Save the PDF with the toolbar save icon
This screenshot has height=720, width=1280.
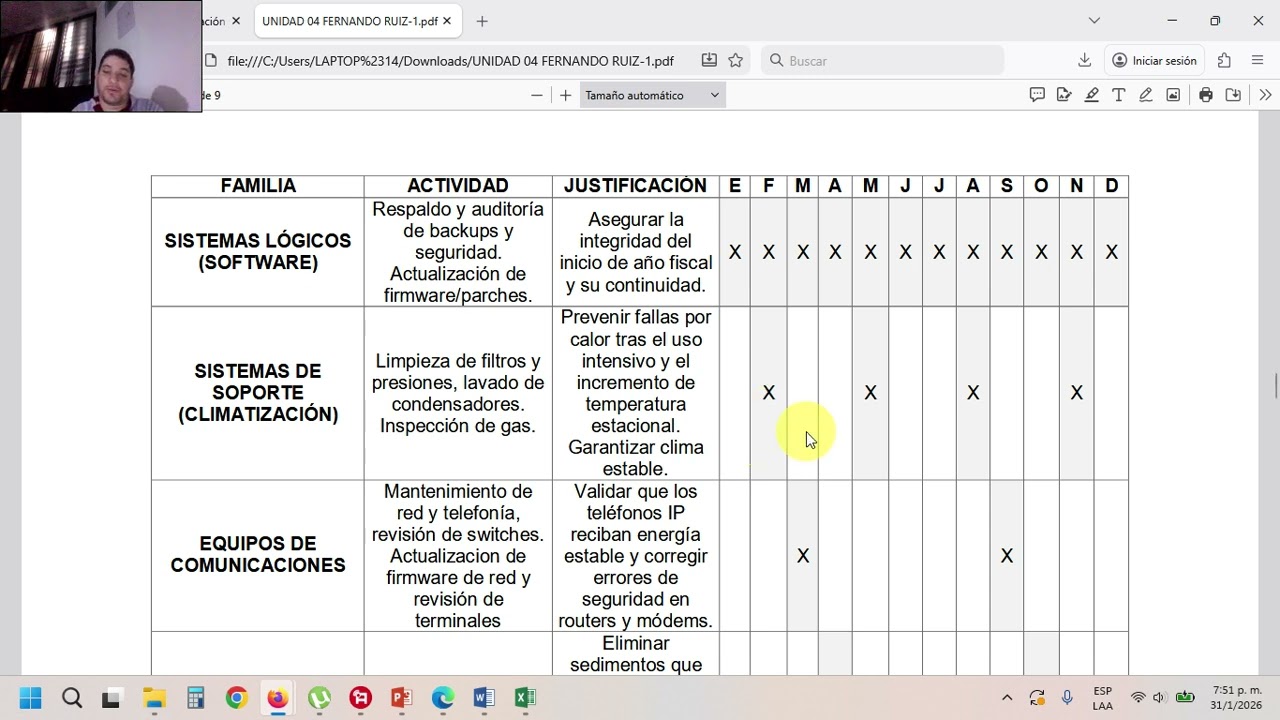click(1233, 95)
